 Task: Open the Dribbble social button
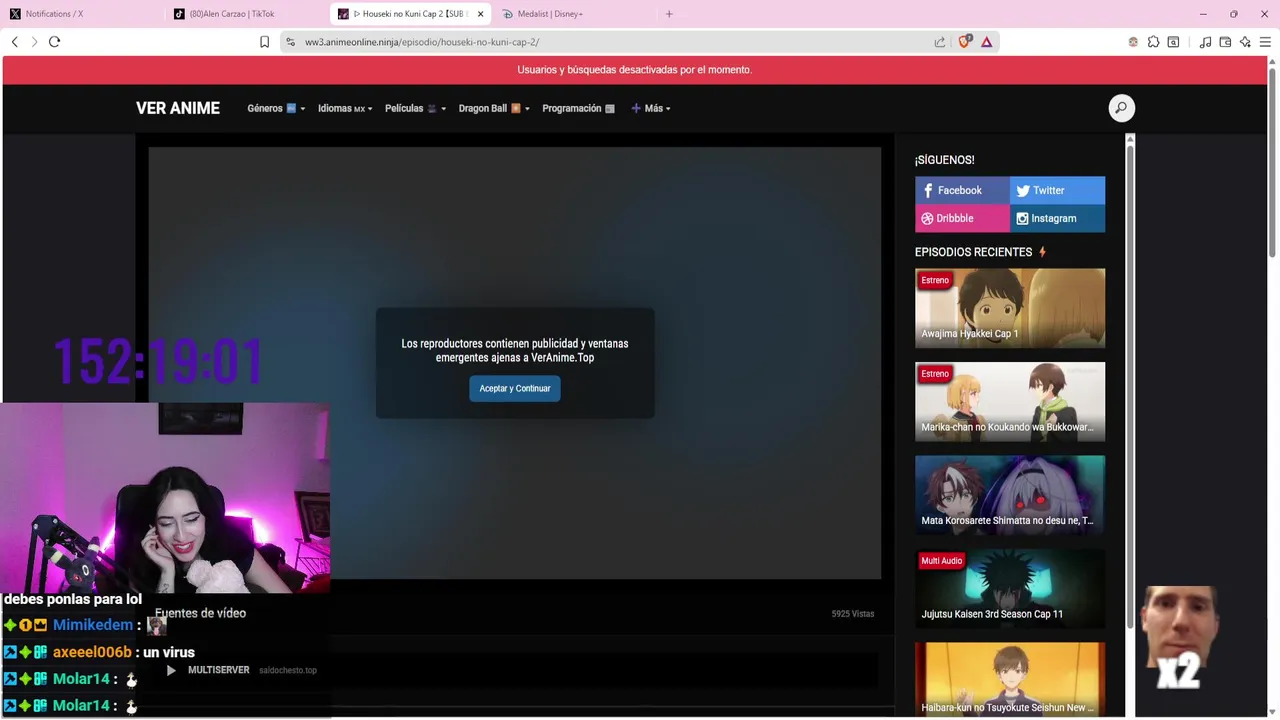(962, 218)
